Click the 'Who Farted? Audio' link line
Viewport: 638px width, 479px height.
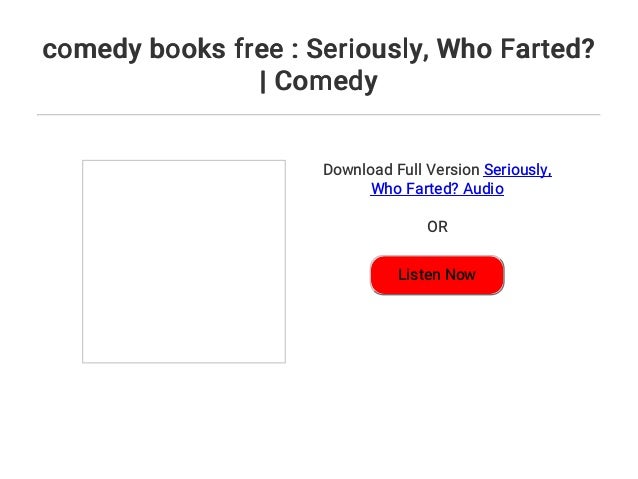(437, 189)
